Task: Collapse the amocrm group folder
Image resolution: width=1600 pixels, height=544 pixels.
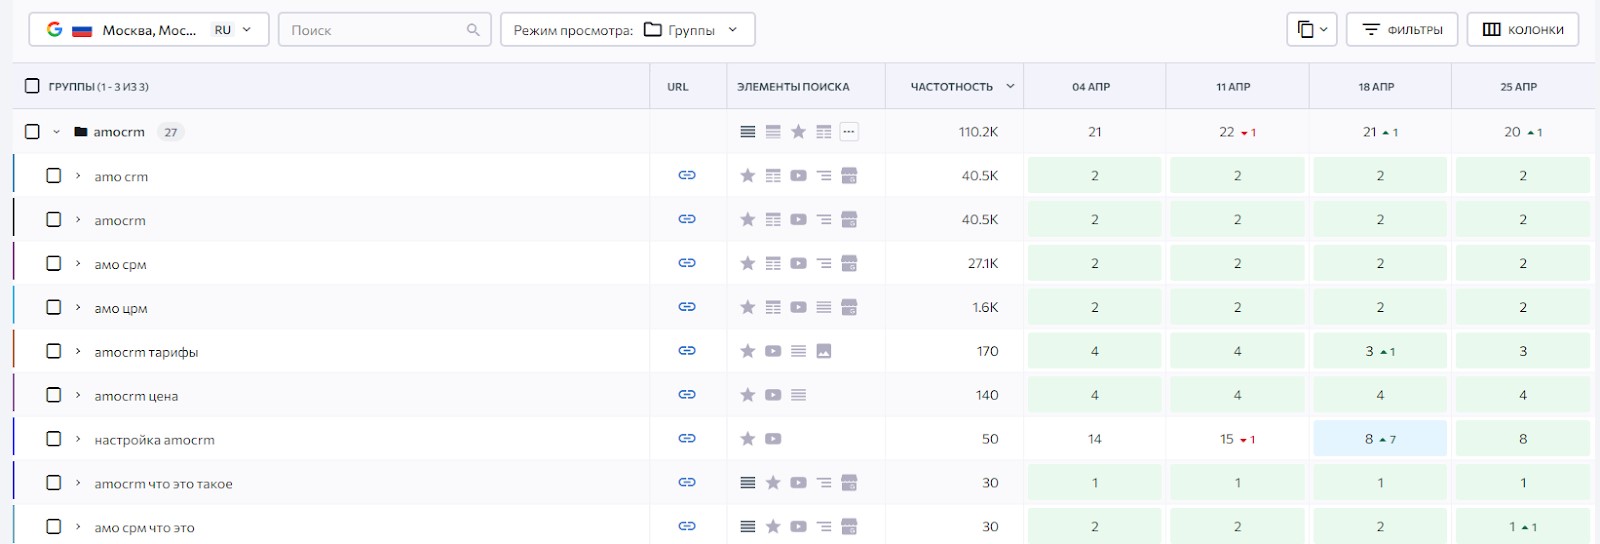Action: pyautogui.click(x=57, y=132)
